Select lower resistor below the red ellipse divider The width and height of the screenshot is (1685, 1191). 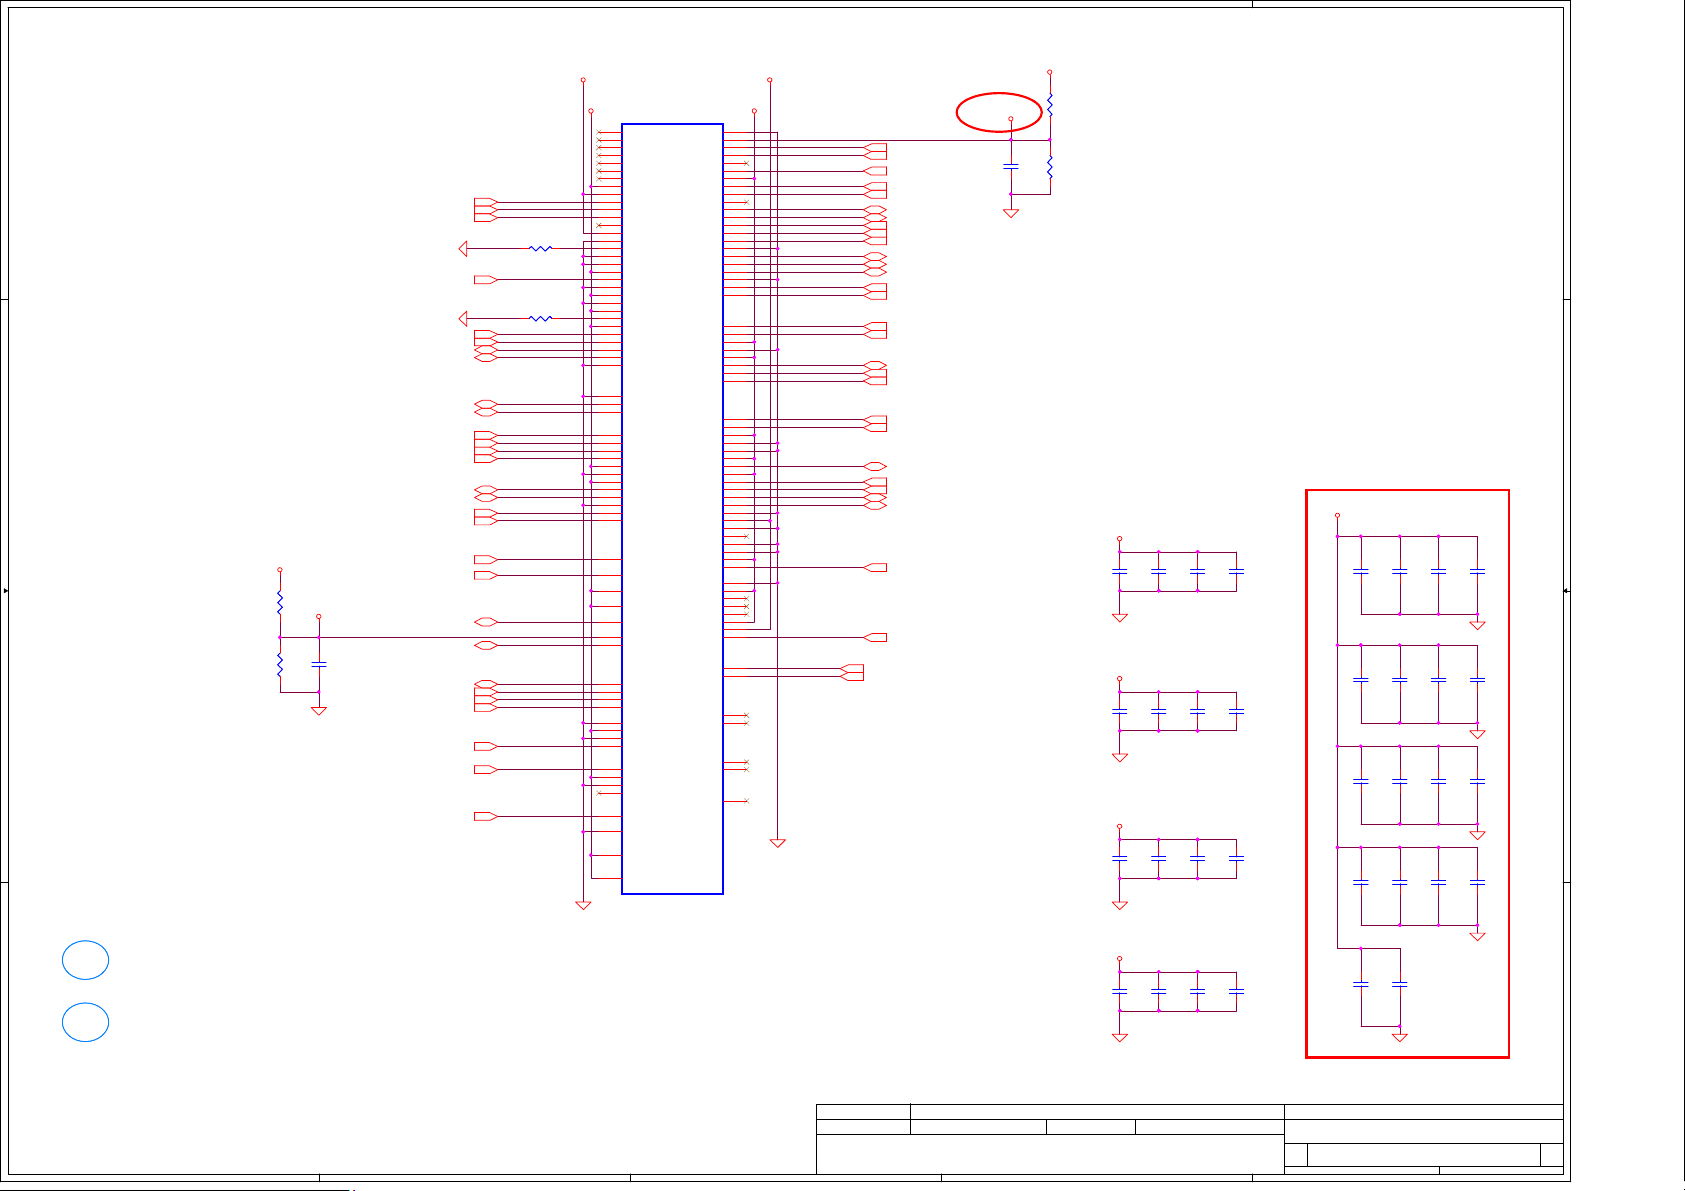click(1050, 167)
